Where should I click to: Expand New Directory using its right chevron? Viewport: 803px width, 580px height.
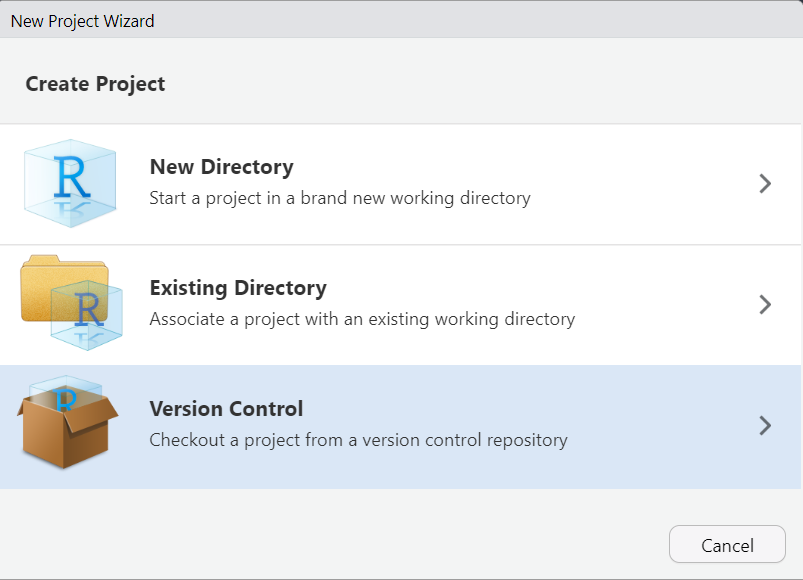click(x=765, y=183)
